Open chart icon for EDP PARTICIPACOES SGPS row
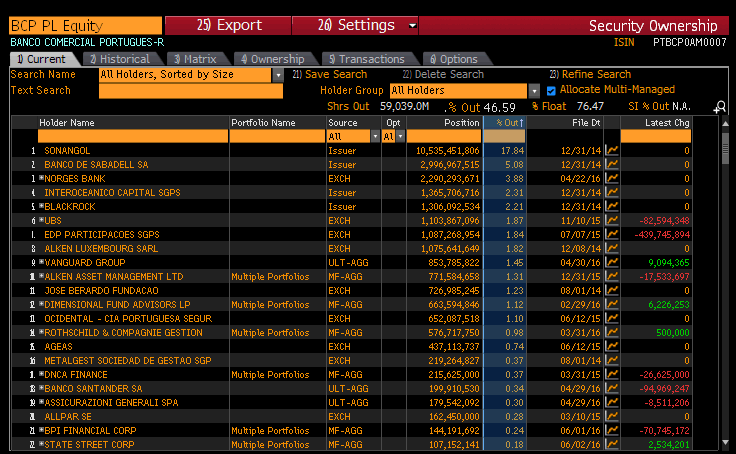Screen dimensions: 736x454 click(x=612, y=234)
